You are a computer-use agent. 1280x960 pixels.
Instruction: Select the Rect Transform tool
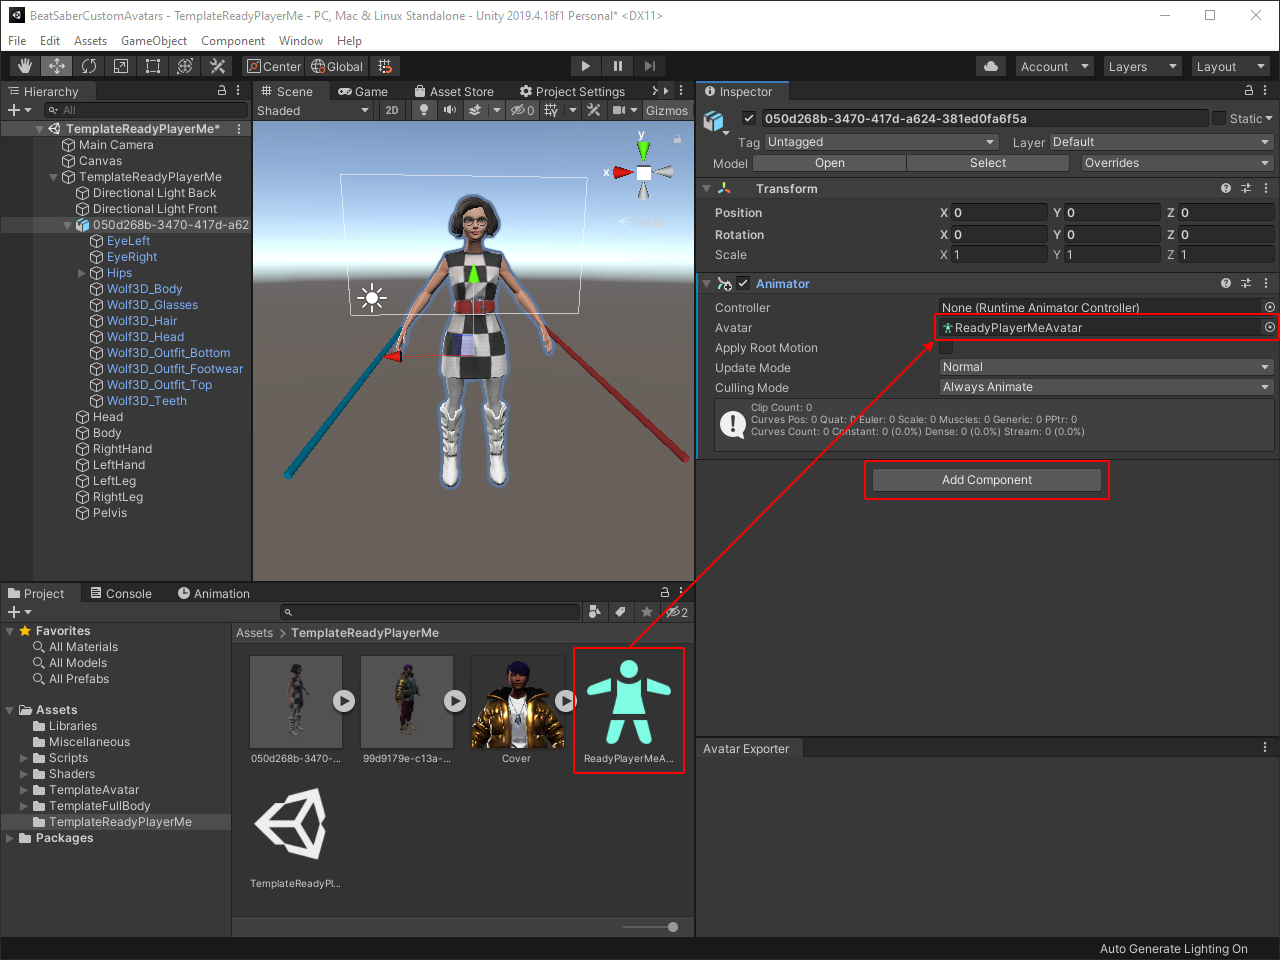(x=153, y=66)
